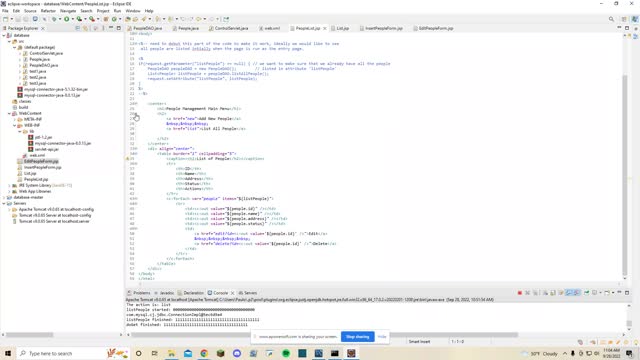Expand the META-INF folder
Viewport: 640px width, 360px height.
coord(15,120)
